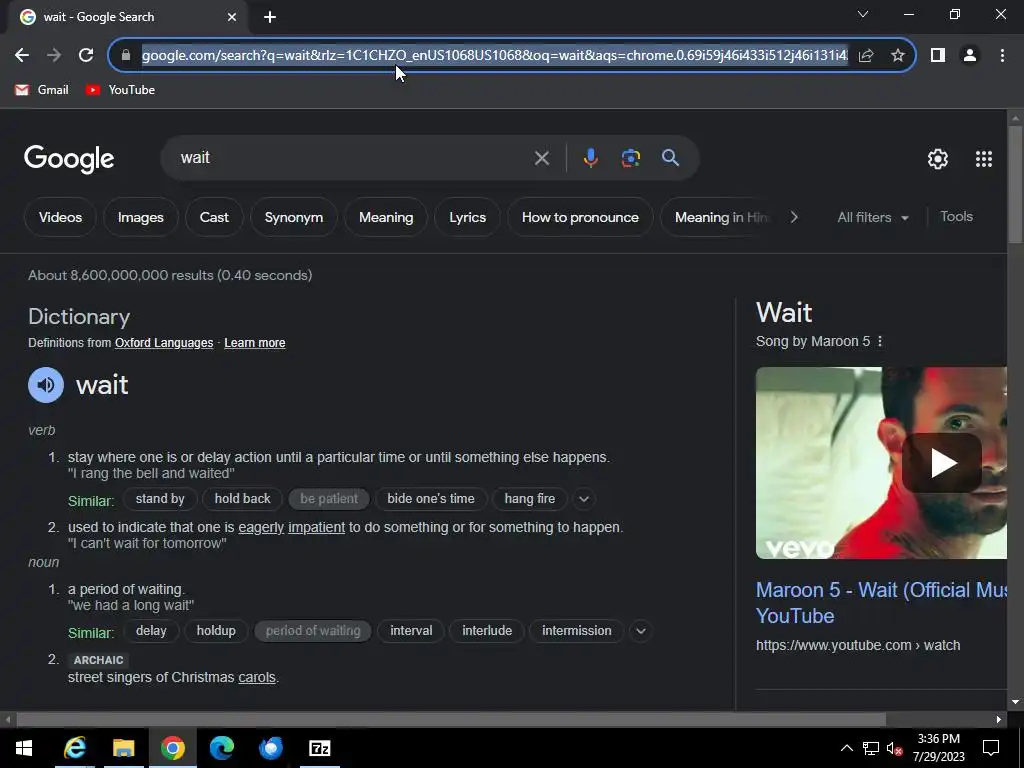This screenshot has height=768, width=1024.
Task: Open the Tools menu
Action: [956, 217]
